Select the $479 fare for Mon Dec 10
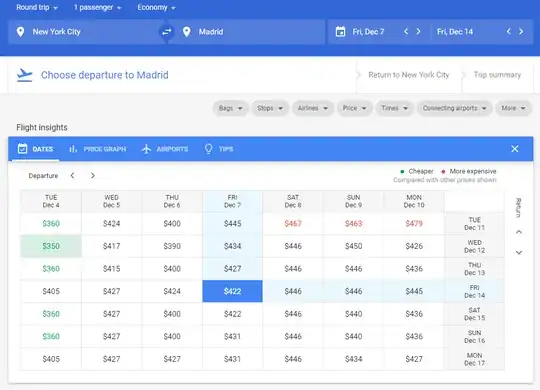540x390 pixels. 414,224
